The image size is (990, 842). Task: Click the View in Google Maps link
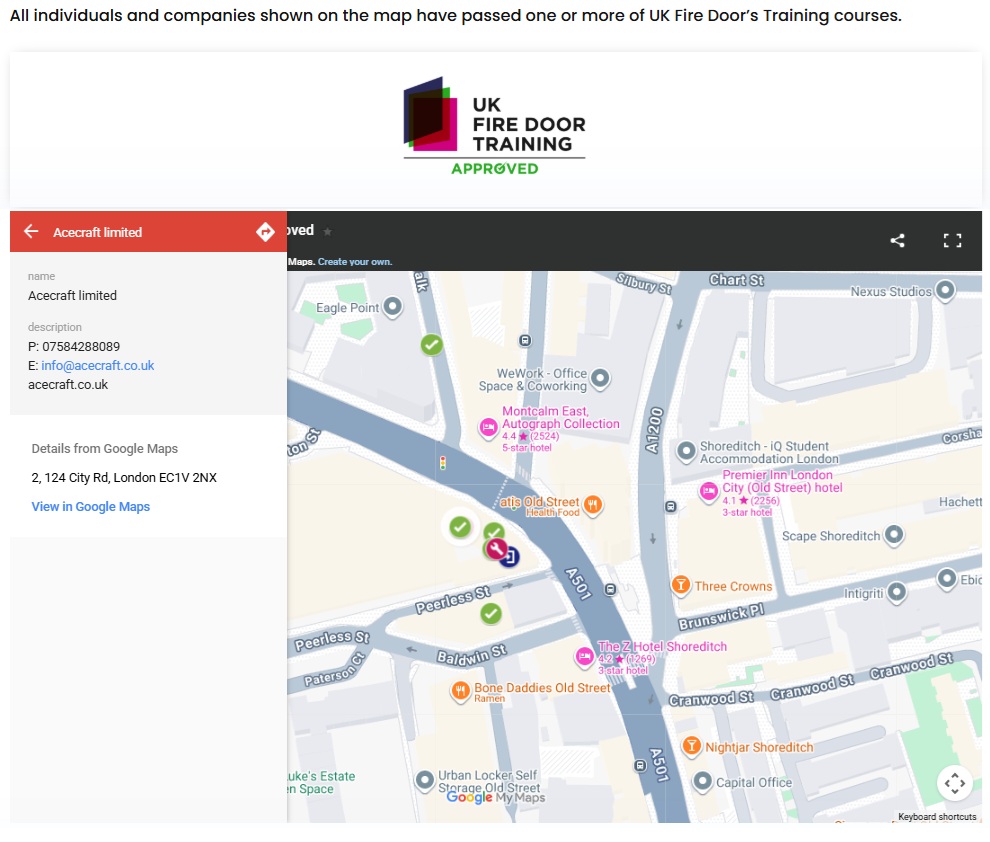click(91, 507)
